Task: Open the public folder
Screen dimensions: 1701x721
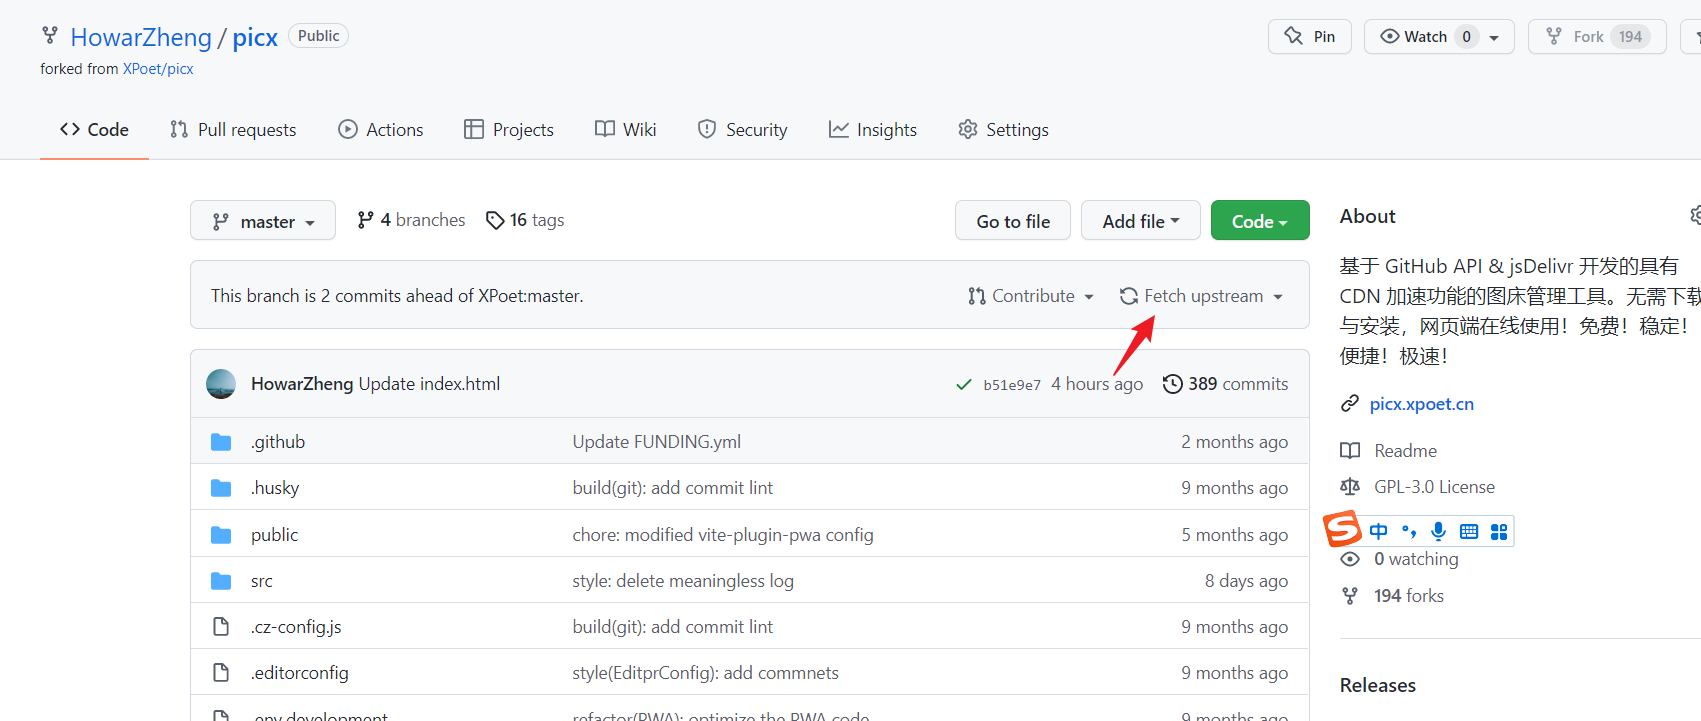Action: tap(275, 535)
